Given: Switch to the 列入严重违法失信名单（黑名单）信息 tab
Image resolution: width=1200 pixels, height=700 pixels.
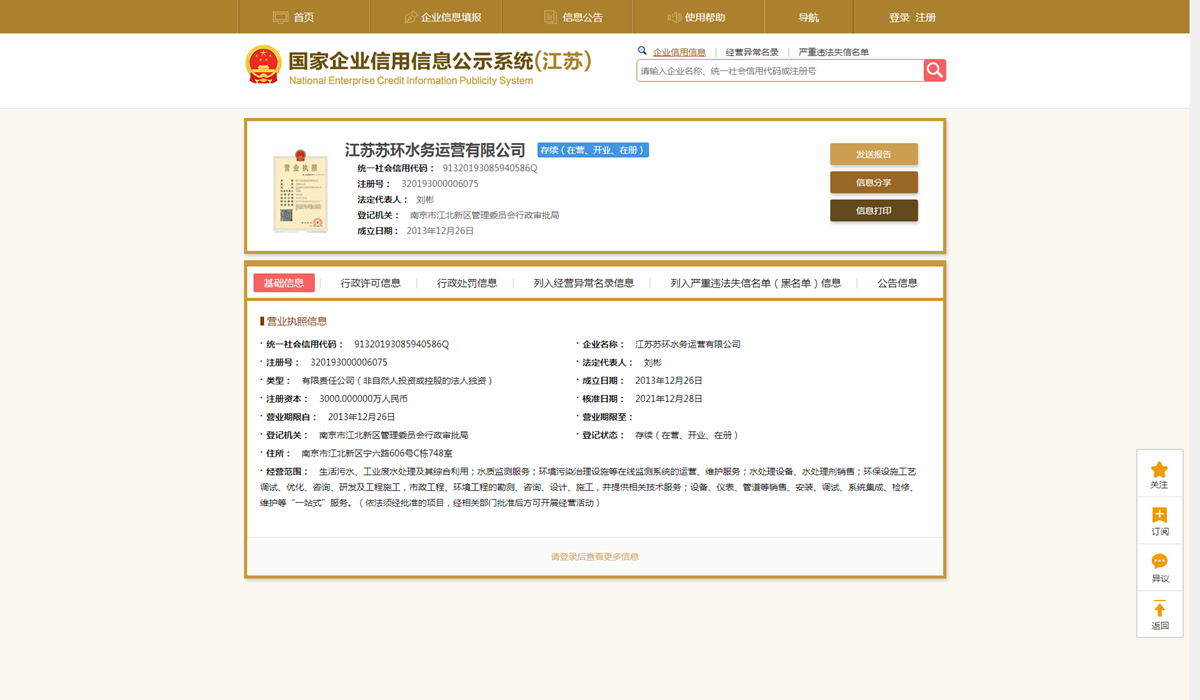Looking at the screenshot, I should click(x=756, y=283).
